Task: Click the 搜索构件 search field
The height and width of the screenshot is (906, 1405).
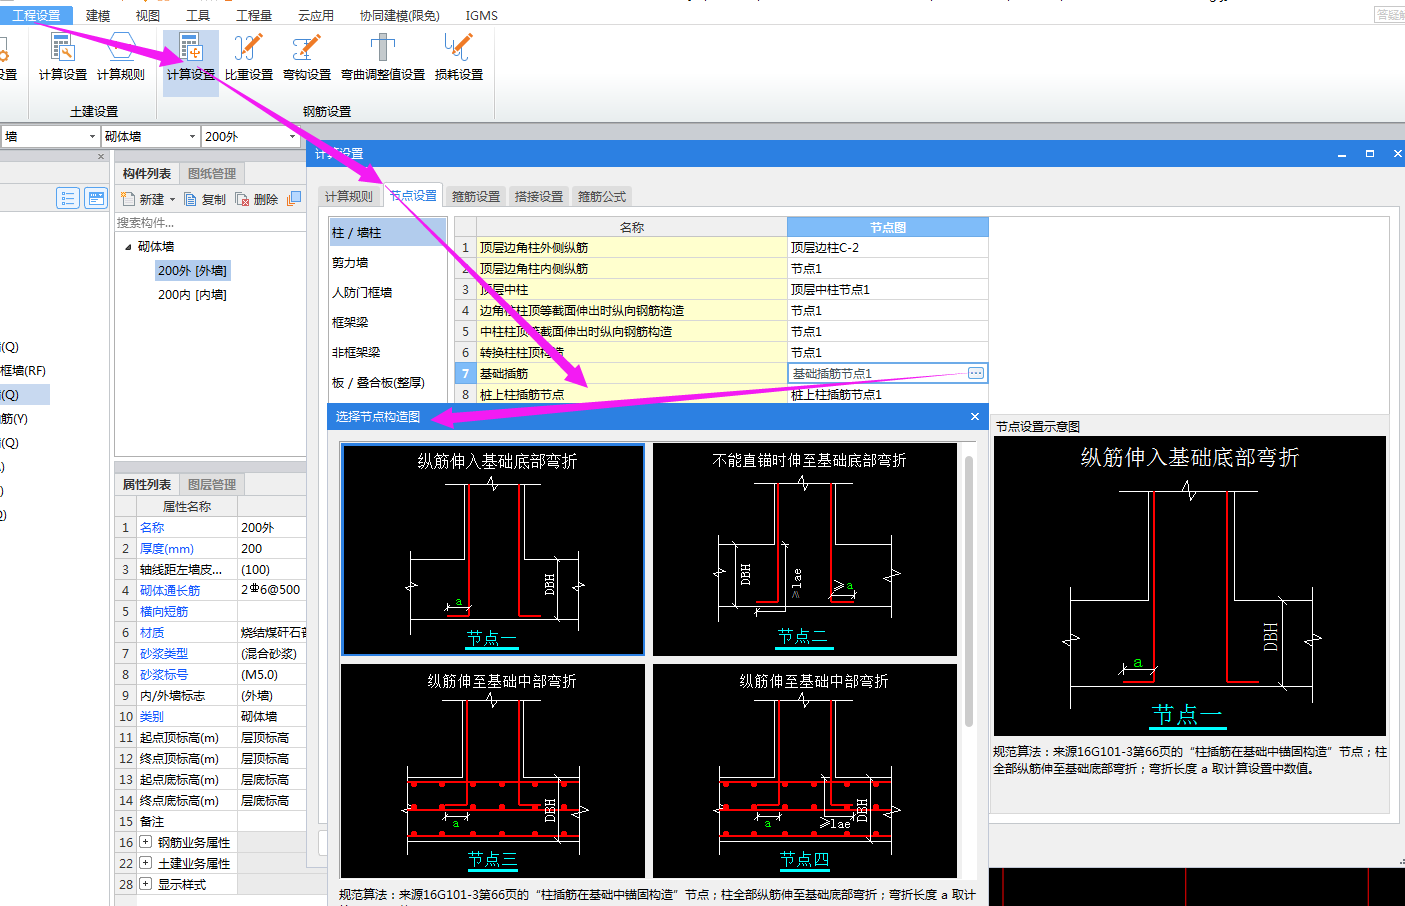Action: tap(210, 222)
